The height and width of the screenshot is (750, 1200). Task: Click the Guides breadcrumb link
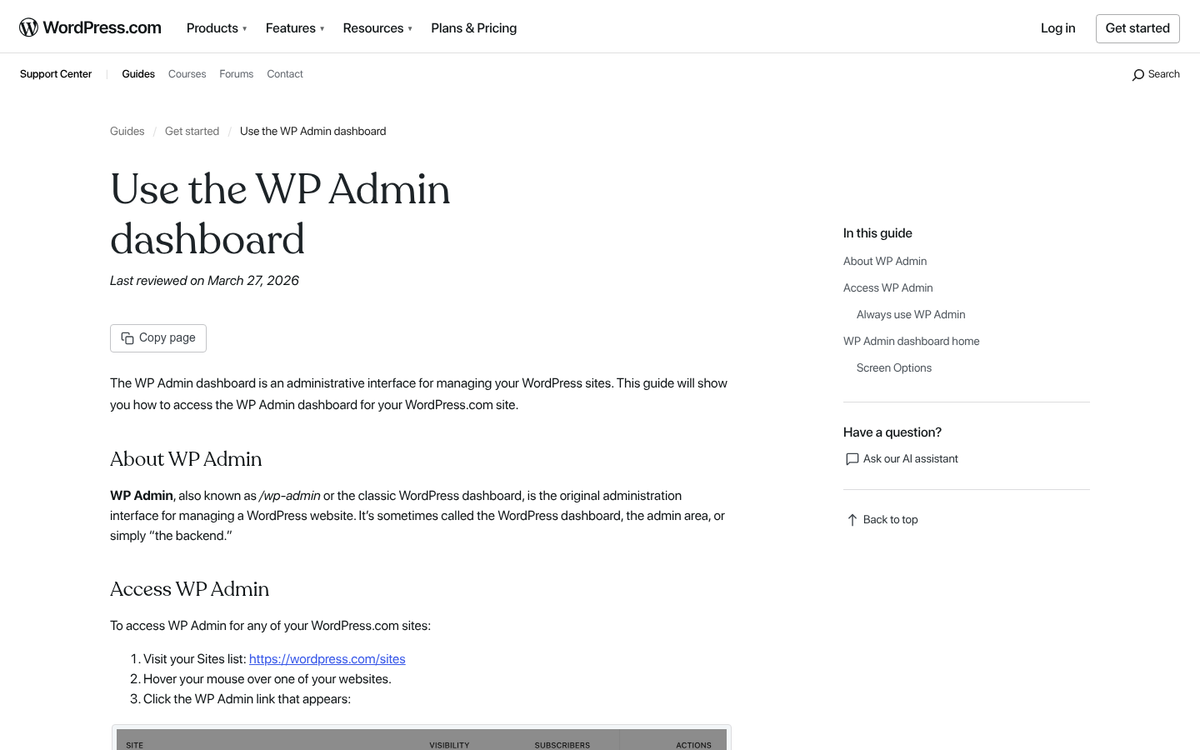(127, 131)
